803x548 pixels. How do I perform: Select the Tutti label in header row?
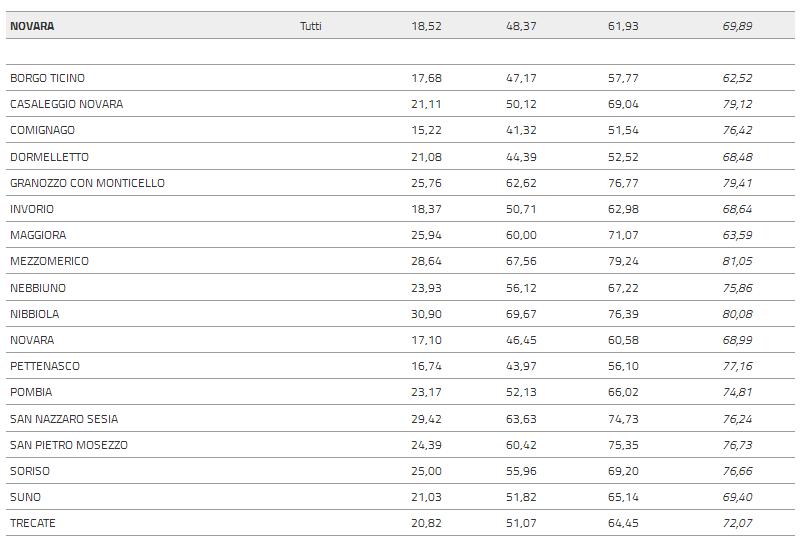click(x=311, y=26)
